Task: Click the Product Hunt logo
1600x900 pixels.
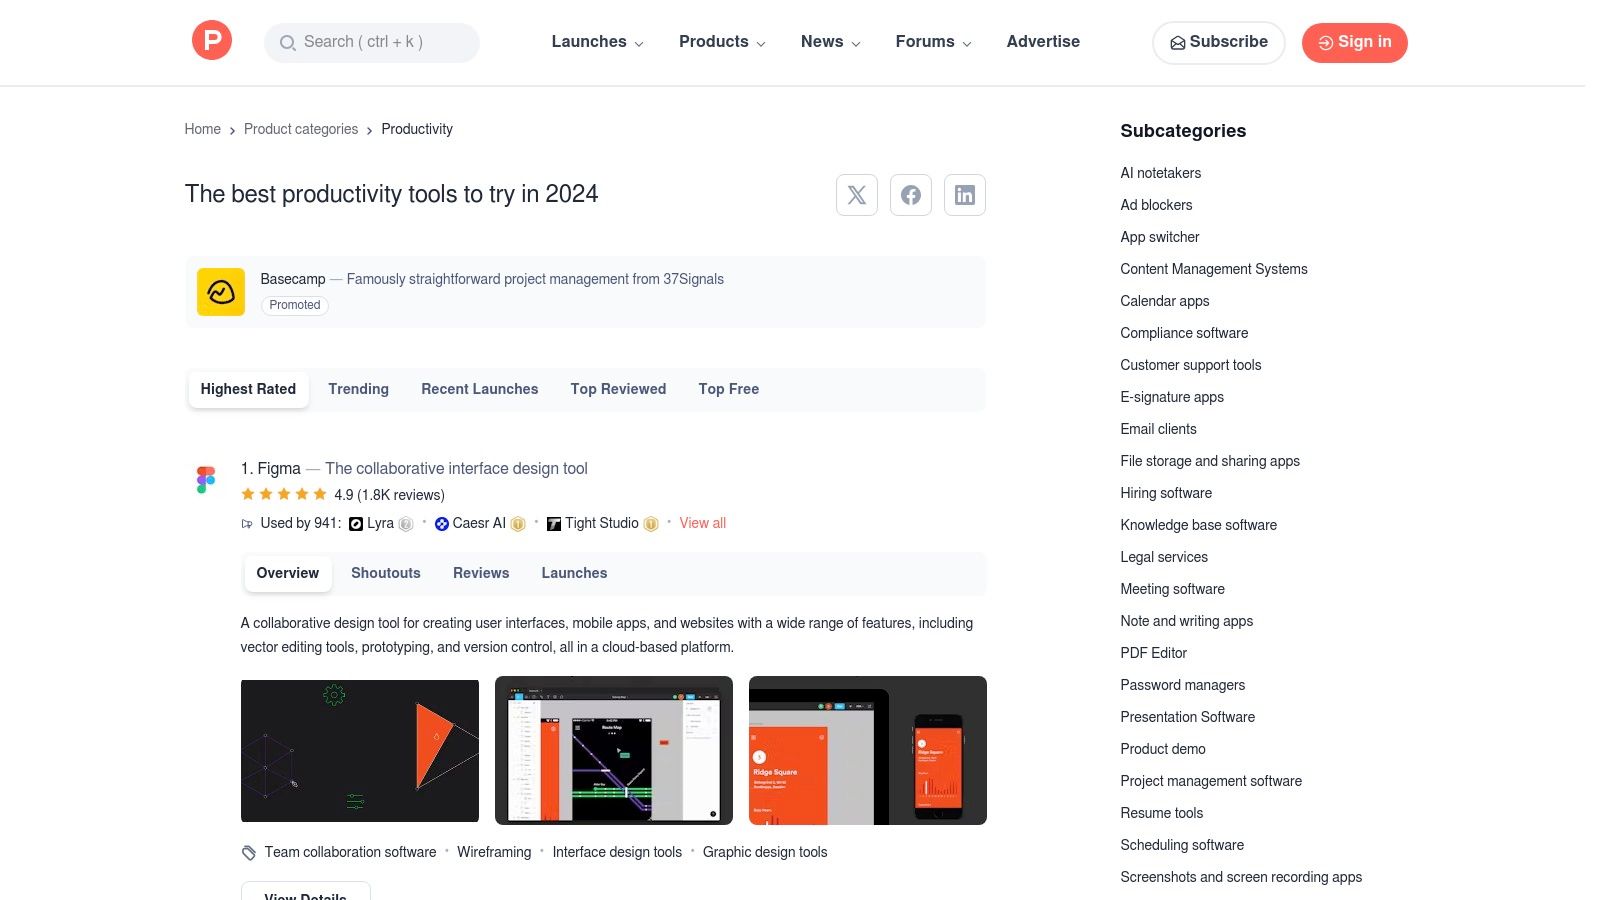Action: 211,41
